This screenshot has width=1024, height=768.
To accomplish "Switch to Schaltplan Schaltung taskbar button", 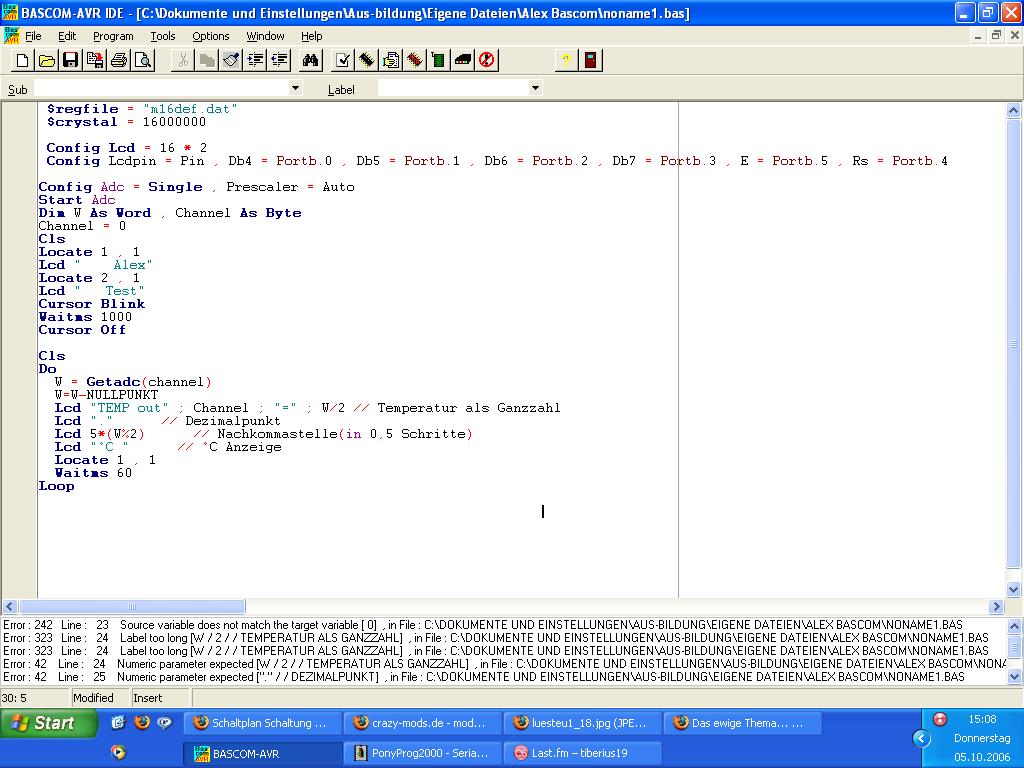I will tap(263, 723).
